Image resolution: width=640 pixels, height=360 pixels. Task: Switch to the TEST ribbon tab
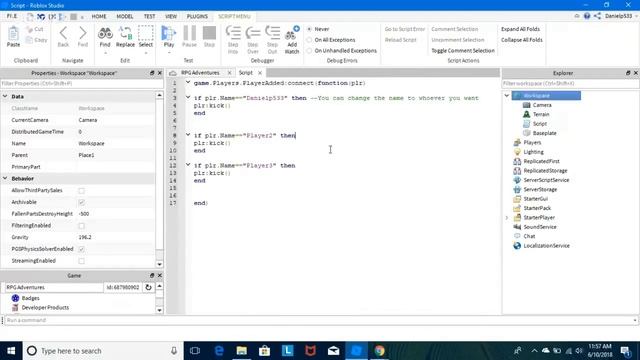pos(149,16)
